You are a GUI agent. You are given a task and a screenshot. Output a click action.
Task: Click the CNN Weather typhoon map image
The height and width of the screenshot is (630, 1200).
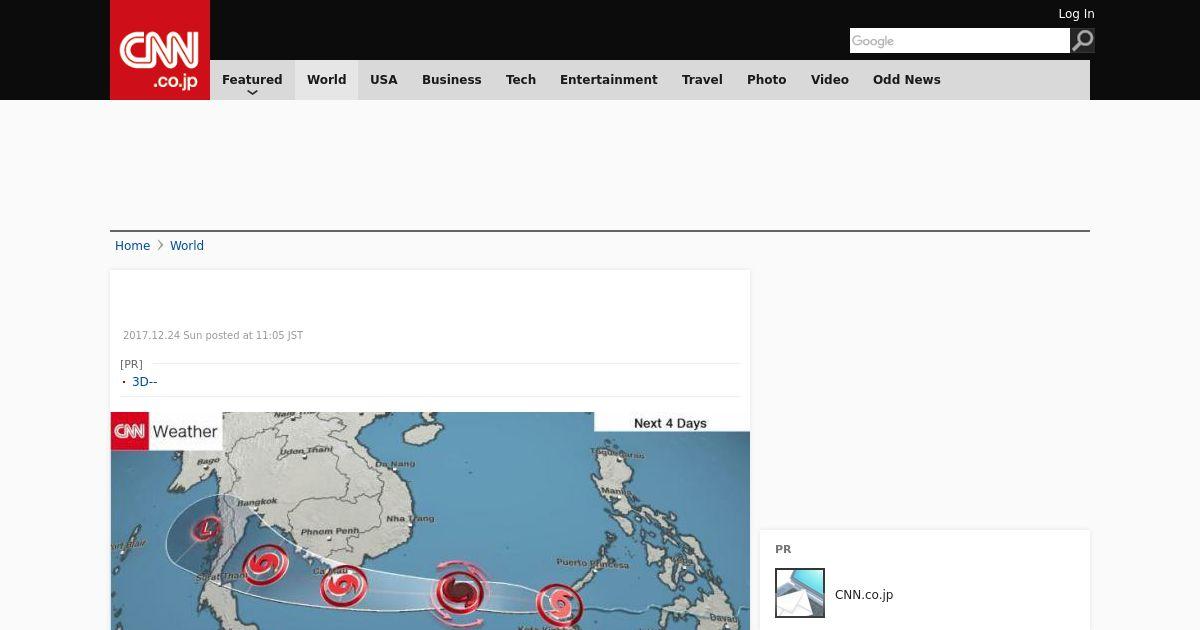pos(430,521)
